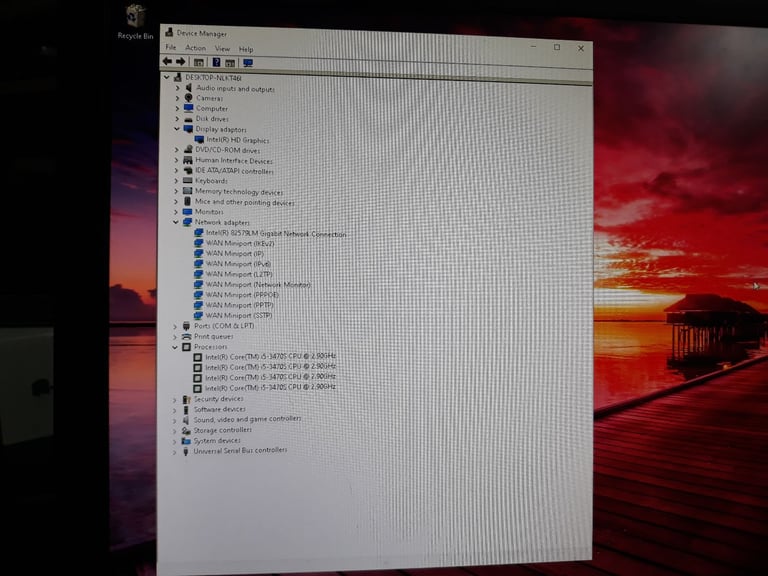This screenshot has height=576, width=768.
Task: Open the Action menu
Action: (195, 48)
